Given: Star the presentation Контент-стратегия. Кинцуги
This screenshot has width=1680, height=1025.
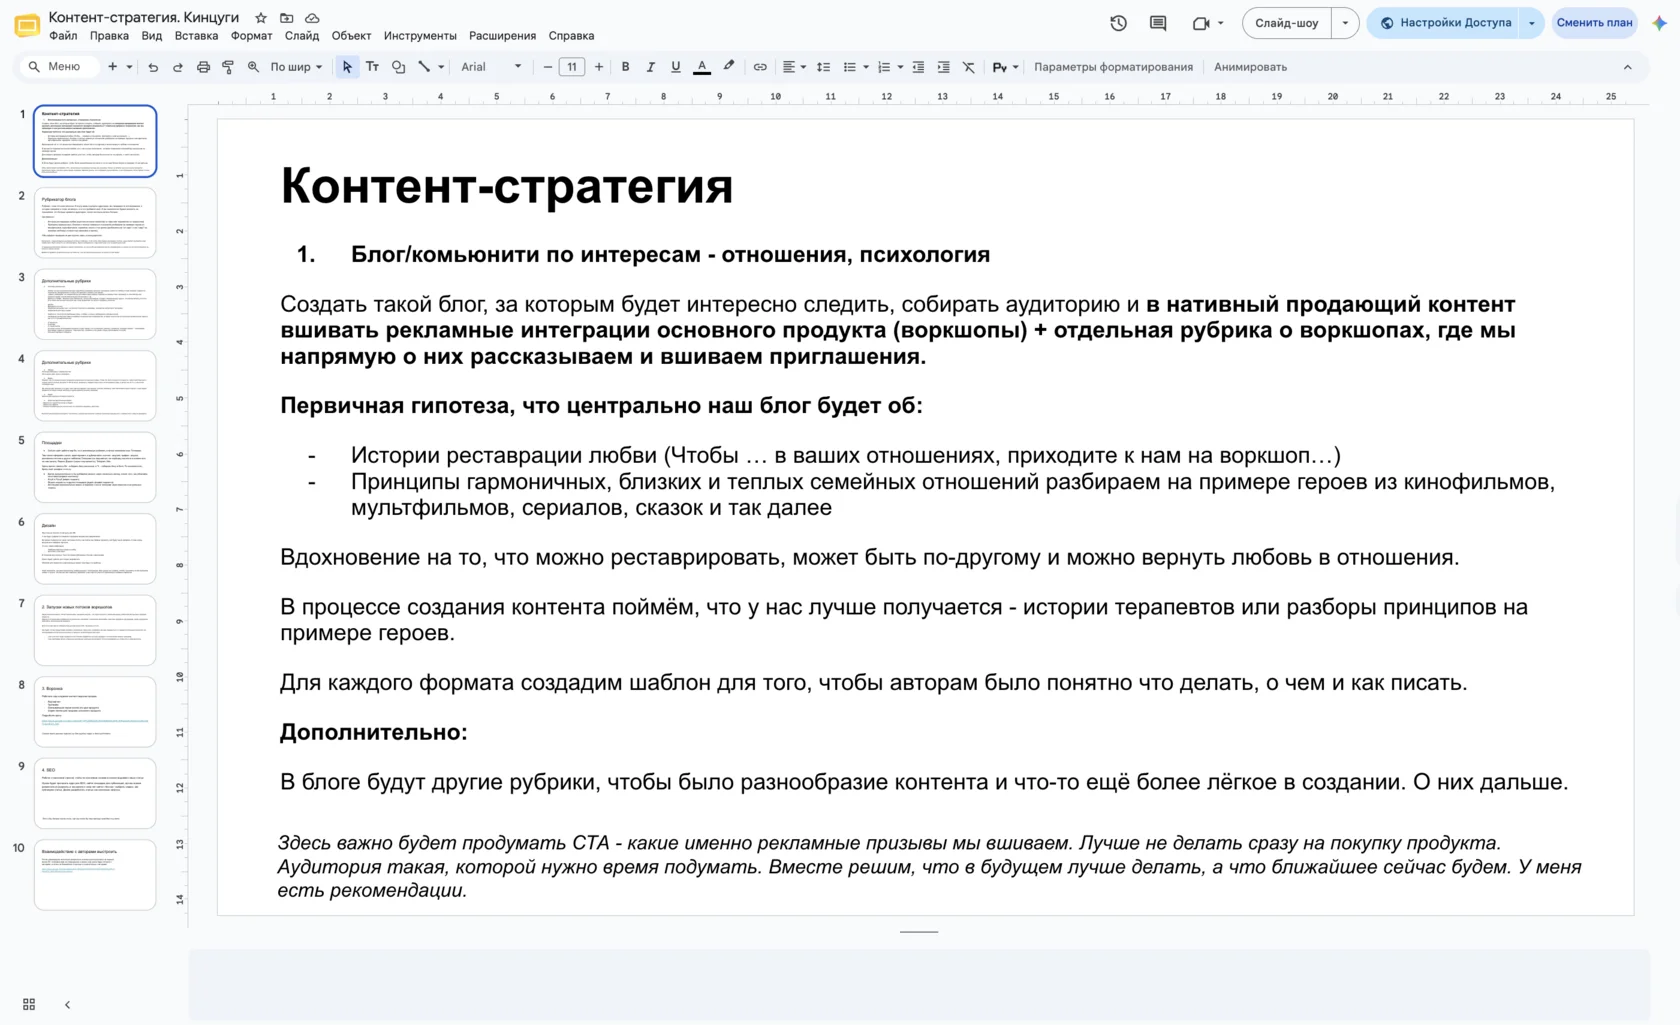Looking at the screenshot, I should pos(261,18).
